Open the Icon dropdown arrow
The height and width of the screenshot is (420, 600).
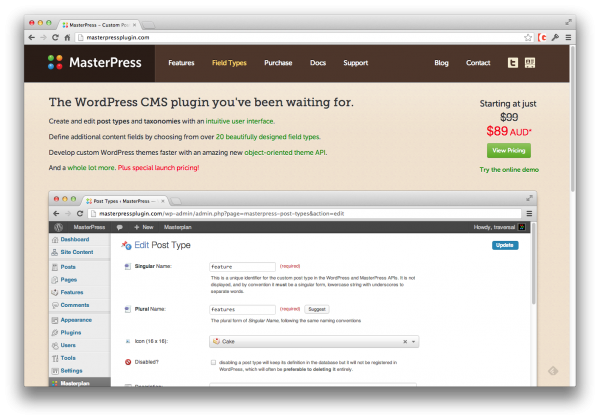click(x=413, y=342)
